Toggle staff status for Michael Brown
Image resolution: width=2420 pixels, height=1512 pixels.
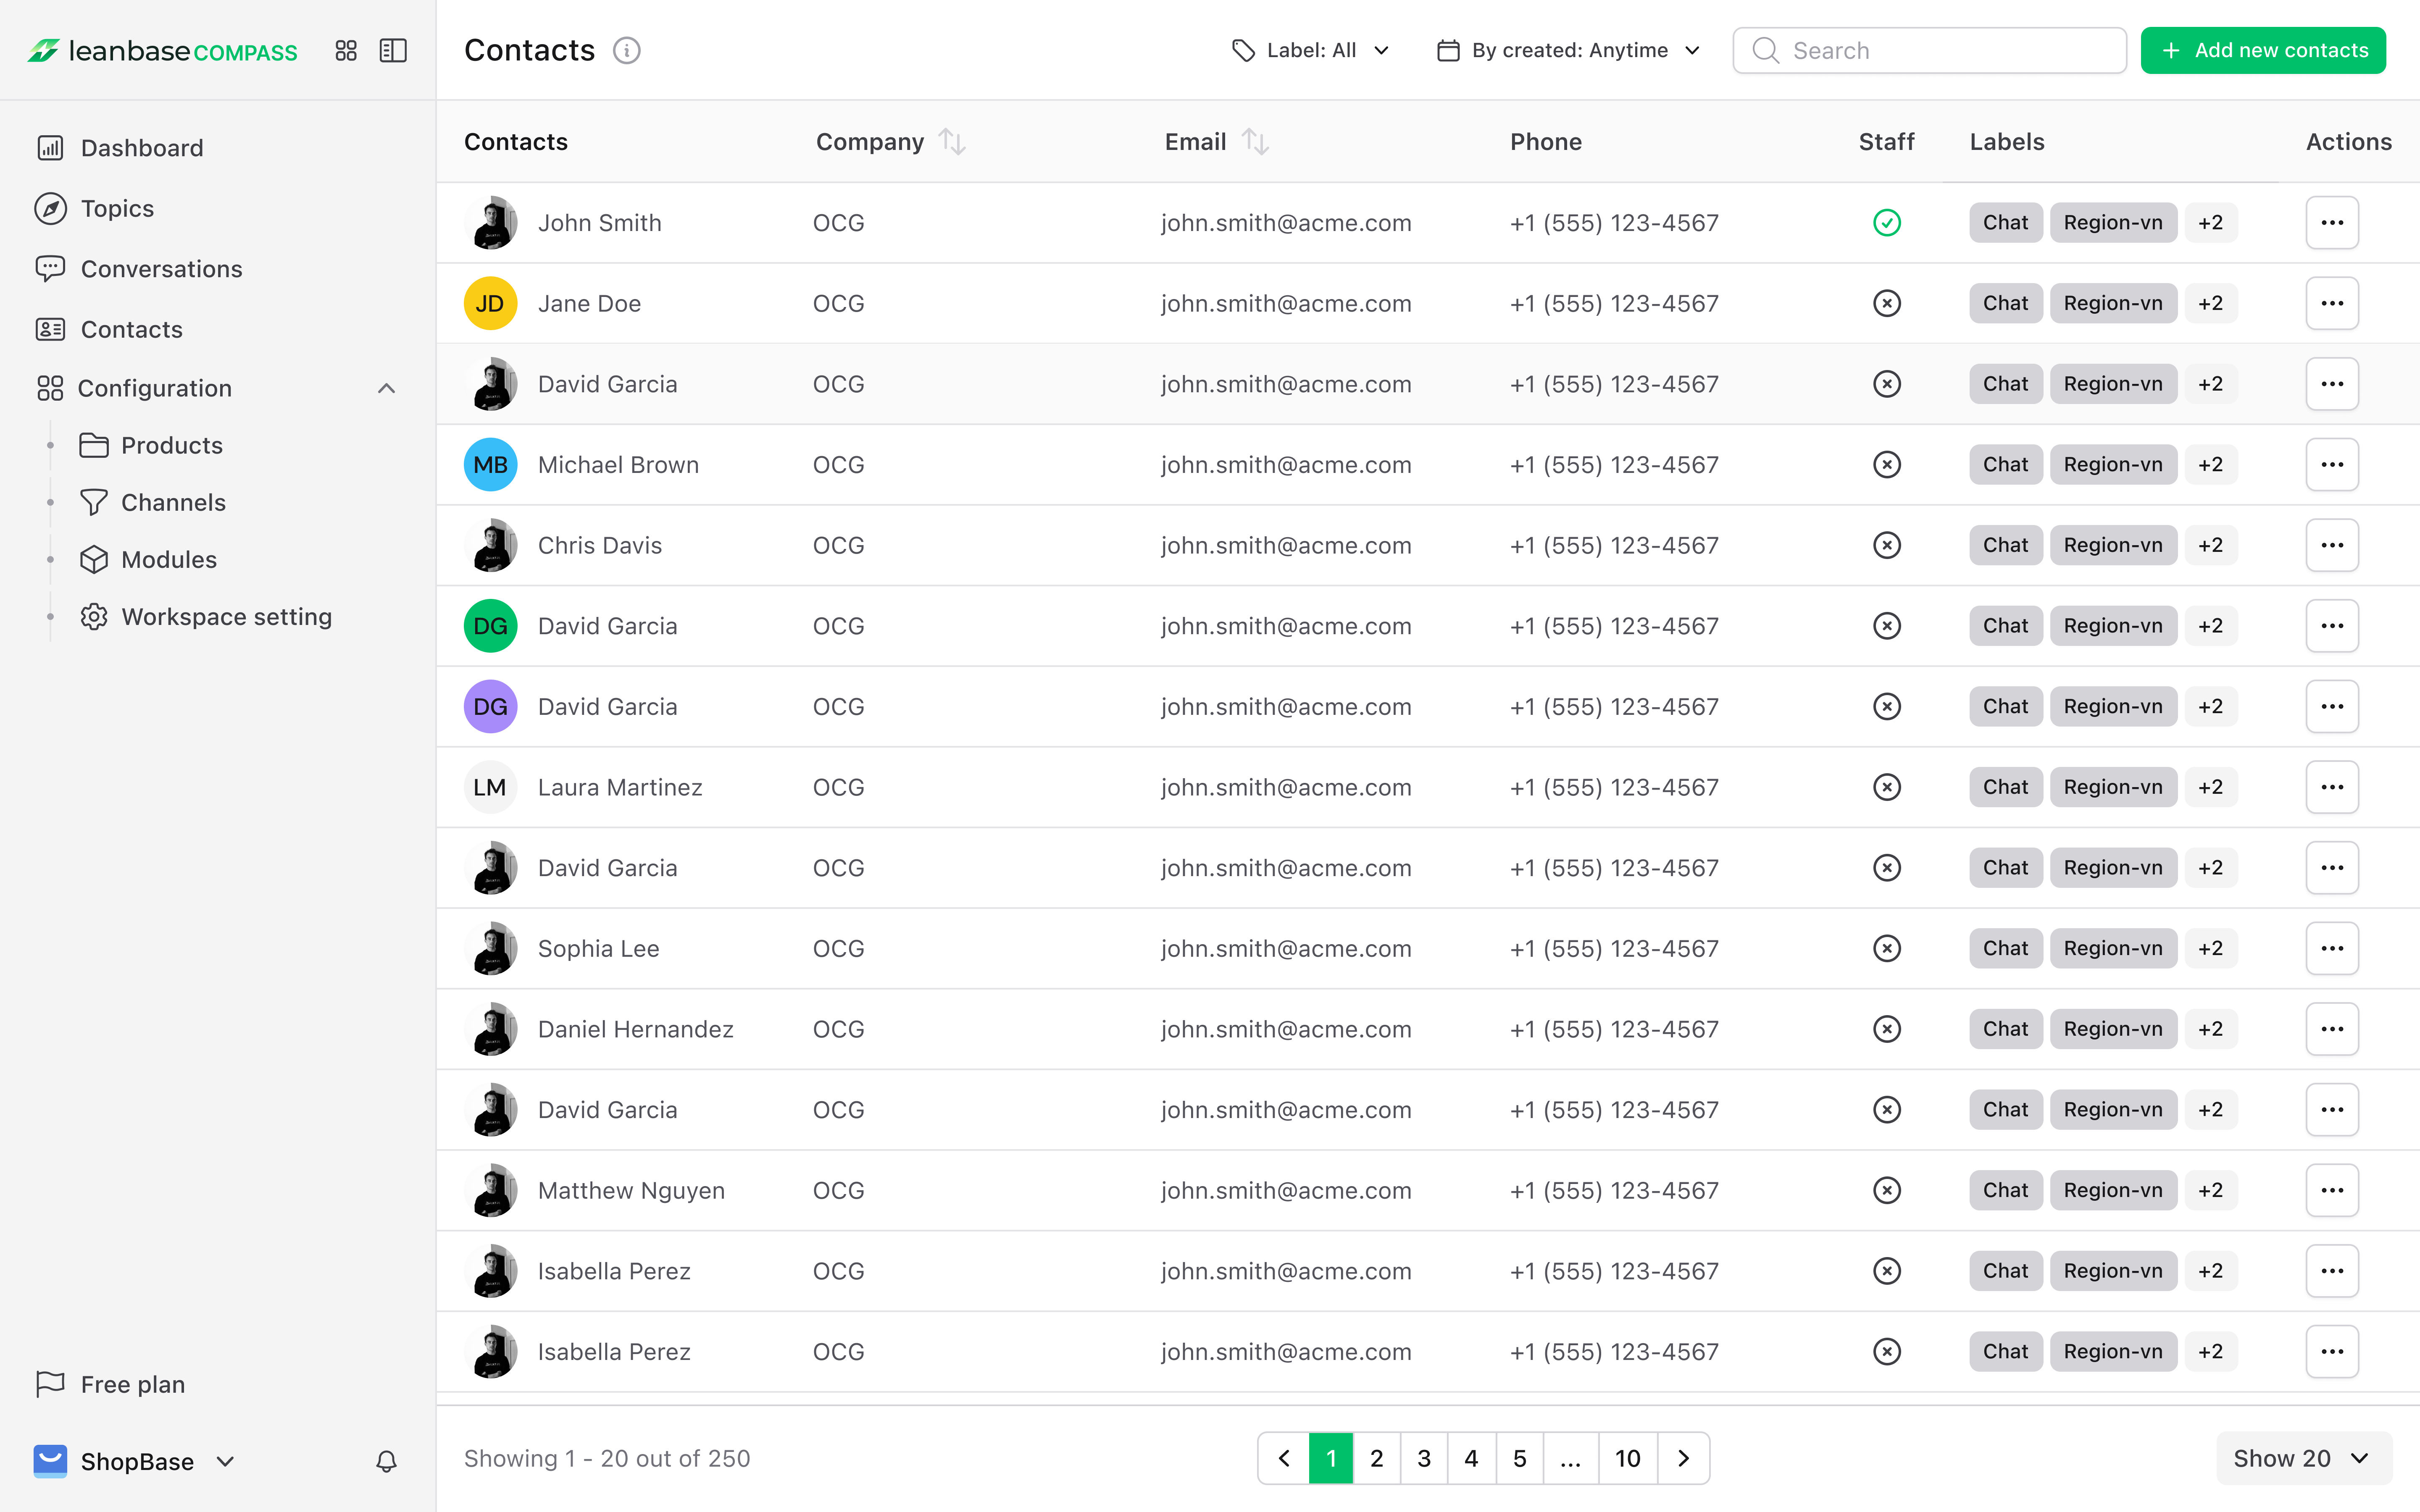point(1886,464)
